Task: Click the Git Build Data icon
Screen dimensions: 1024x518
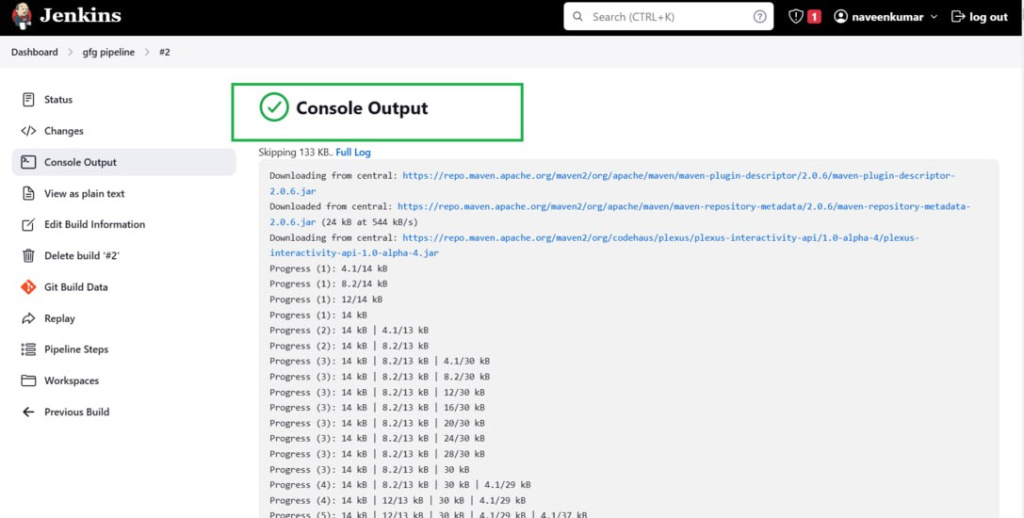Action: [x=28, y=287]
